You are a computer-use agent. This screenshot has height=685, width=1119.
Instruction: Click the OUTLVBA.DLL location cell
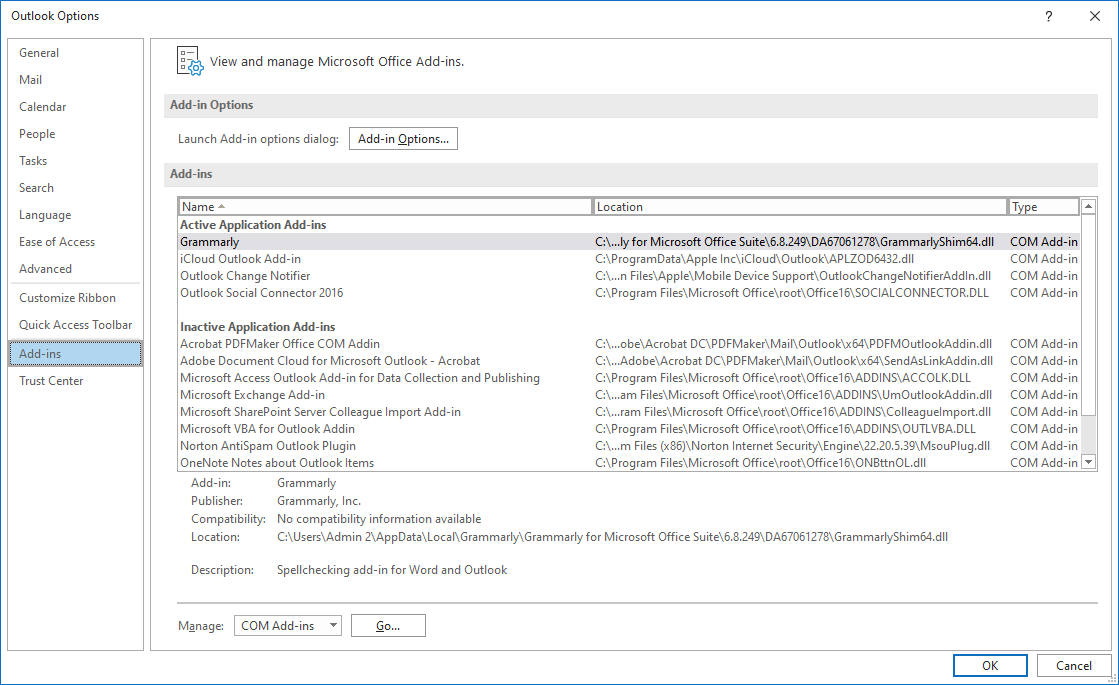785,429
